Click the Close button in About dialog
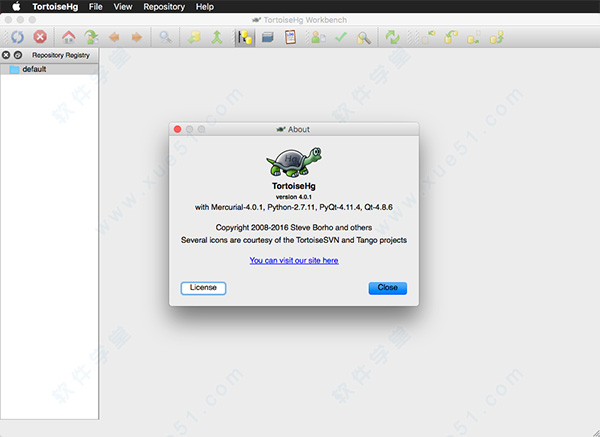Screen dimensions: 600x437 click(388, 288)
